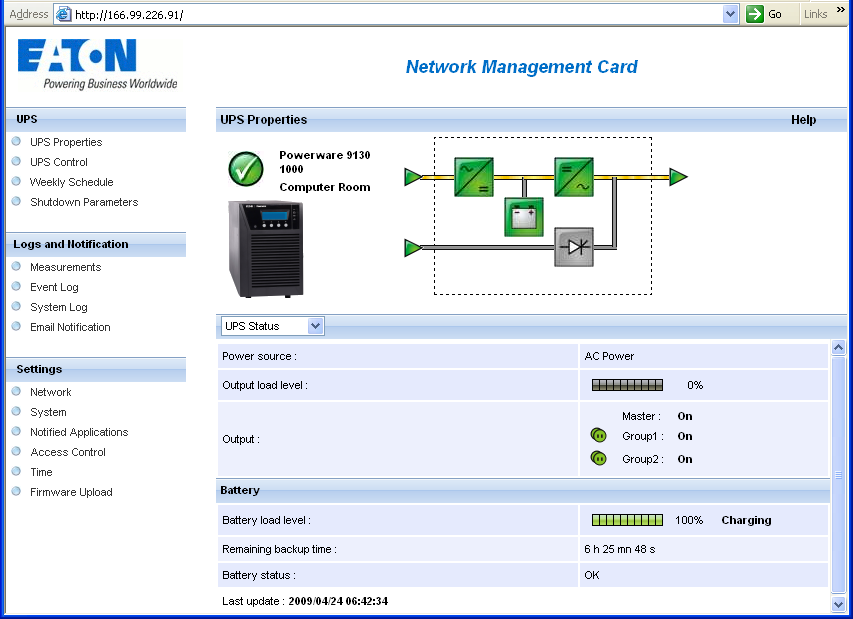Click the Eaton logo
Screen dimensions: 853x619
pos(97,64)
